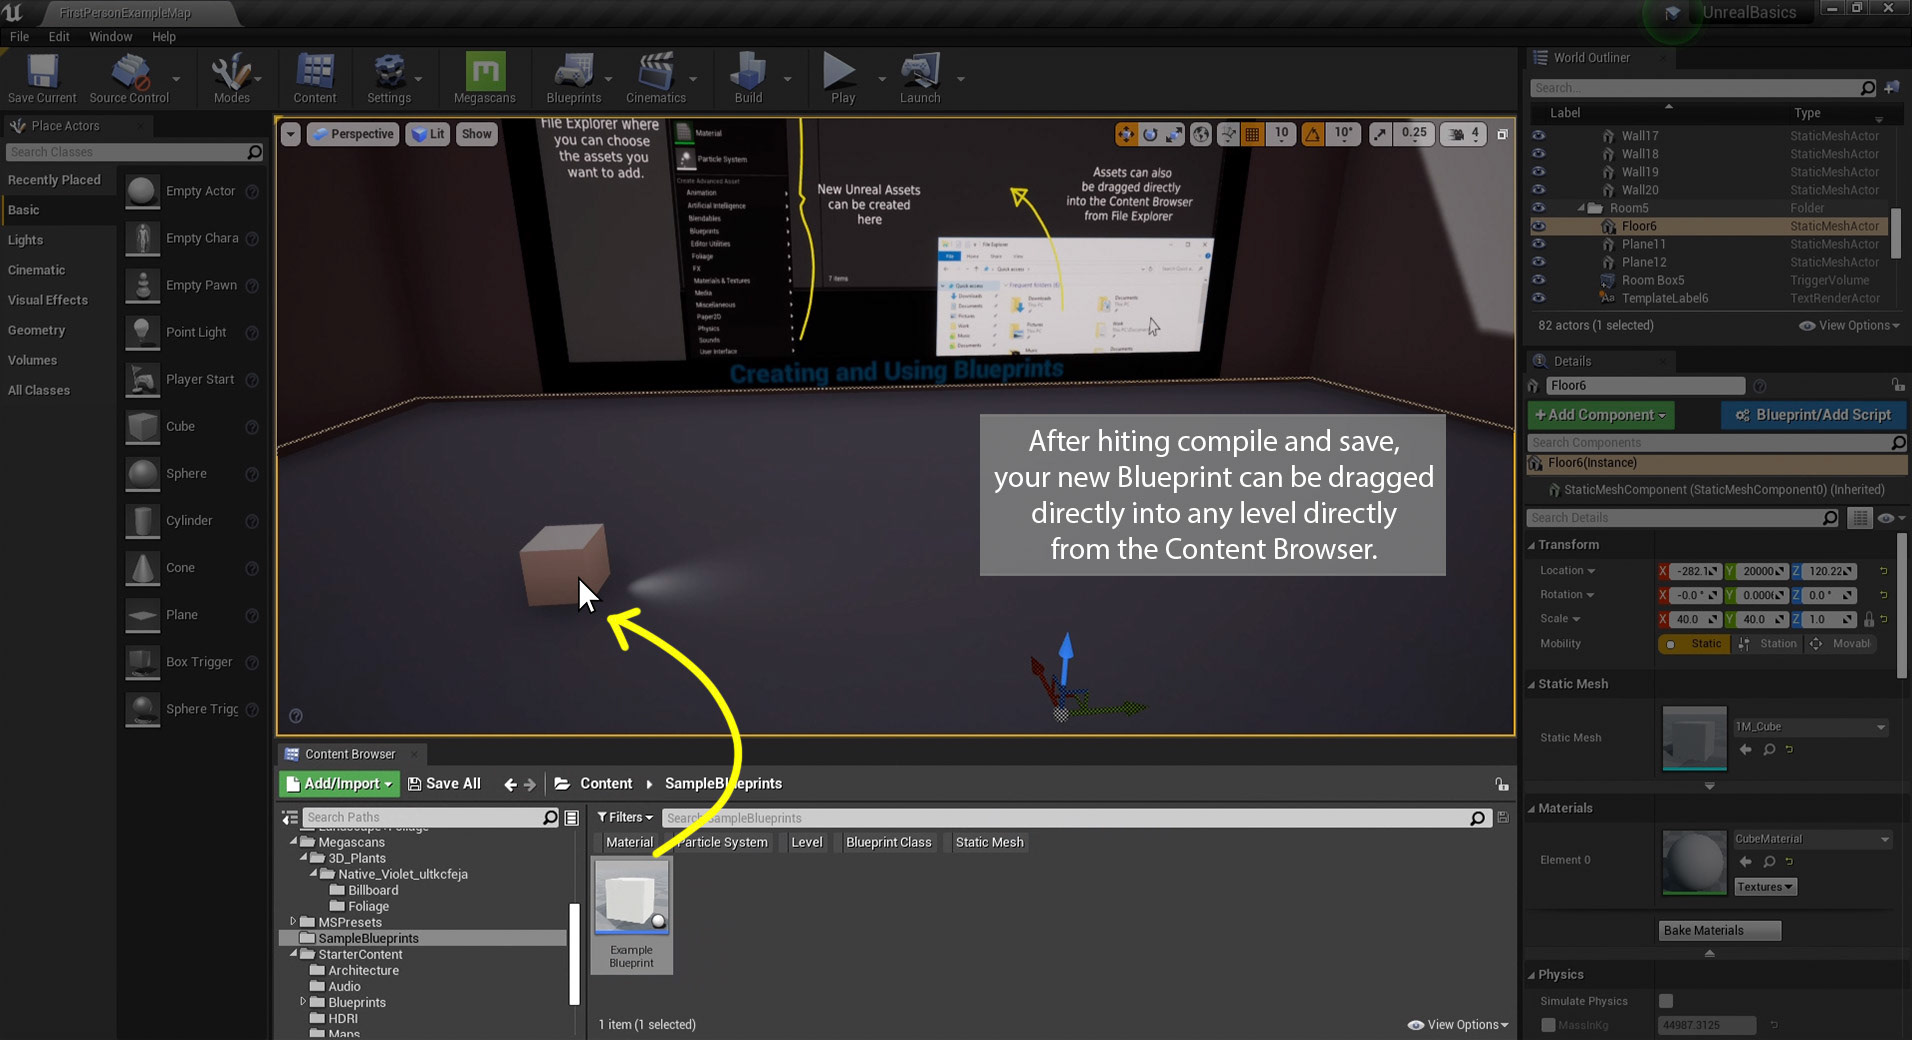Click the Perspective viewport button
Screen dimensions: 1912x1040
click(353, 134)
